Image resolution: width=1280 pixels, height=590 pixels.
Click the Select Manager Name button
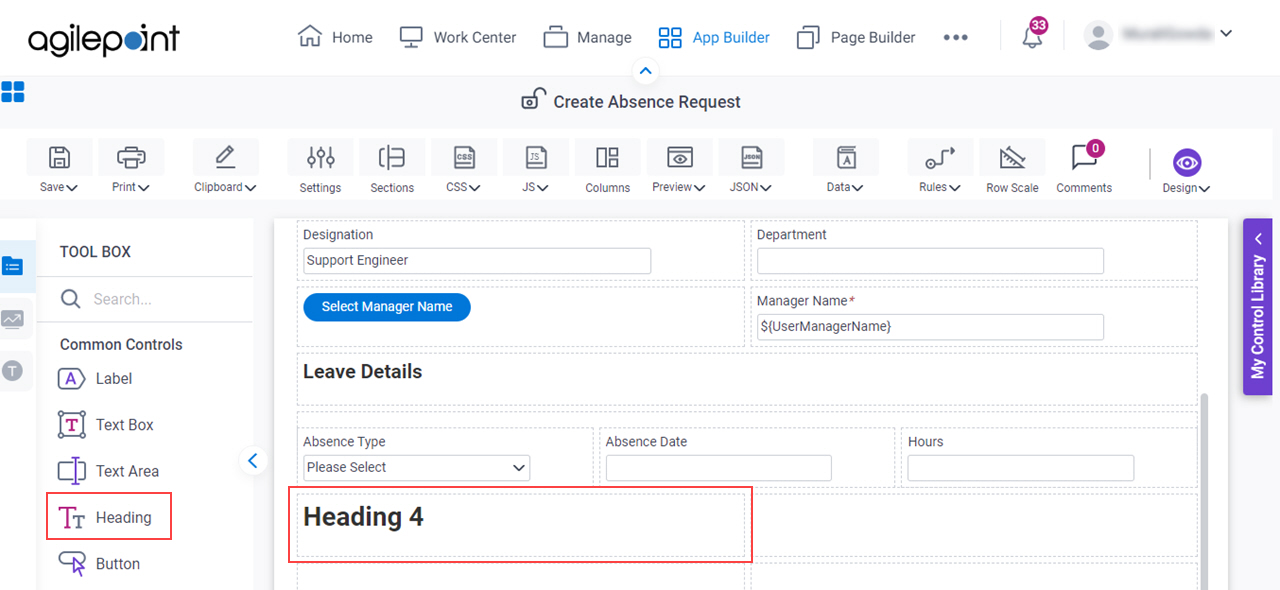click(387, 307)
